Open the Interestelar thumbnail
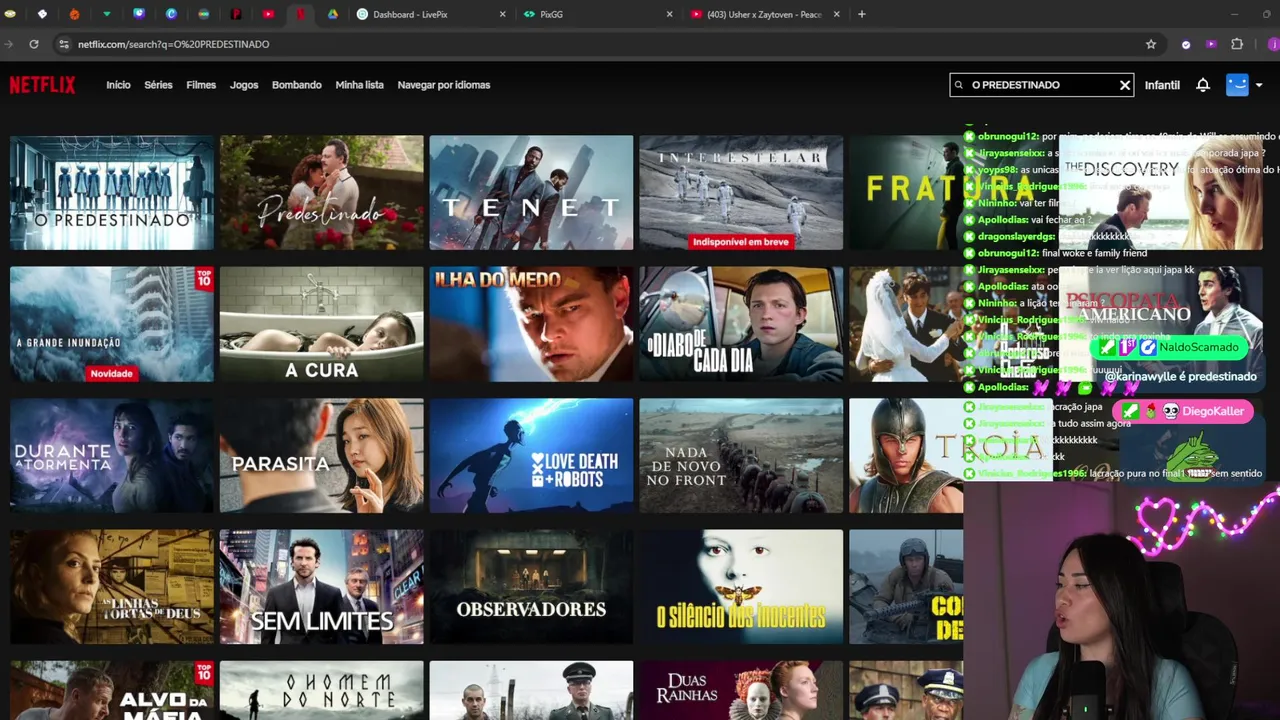Viewport: 1280px width, 720px height. [x=741, y=193]
